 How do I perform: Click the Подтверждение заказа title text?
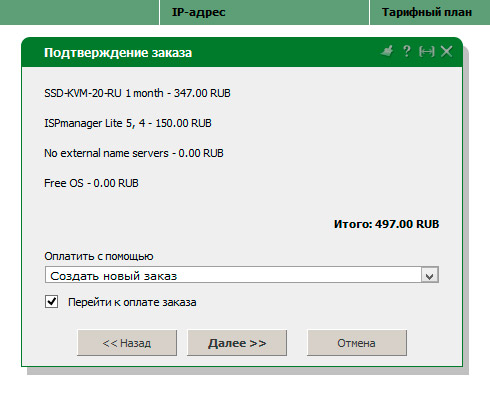(118, 53)
